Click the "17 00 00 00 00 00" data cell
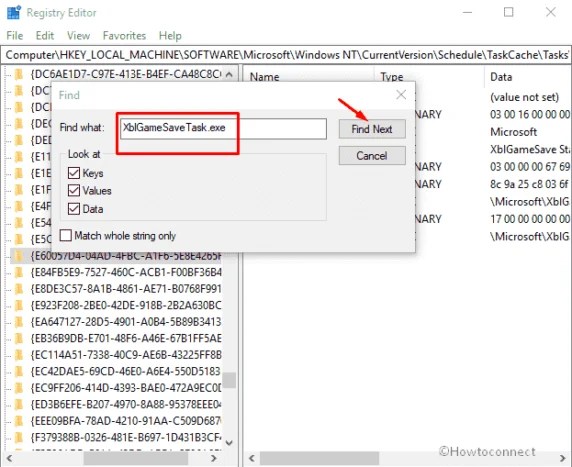 coord(530,219)
